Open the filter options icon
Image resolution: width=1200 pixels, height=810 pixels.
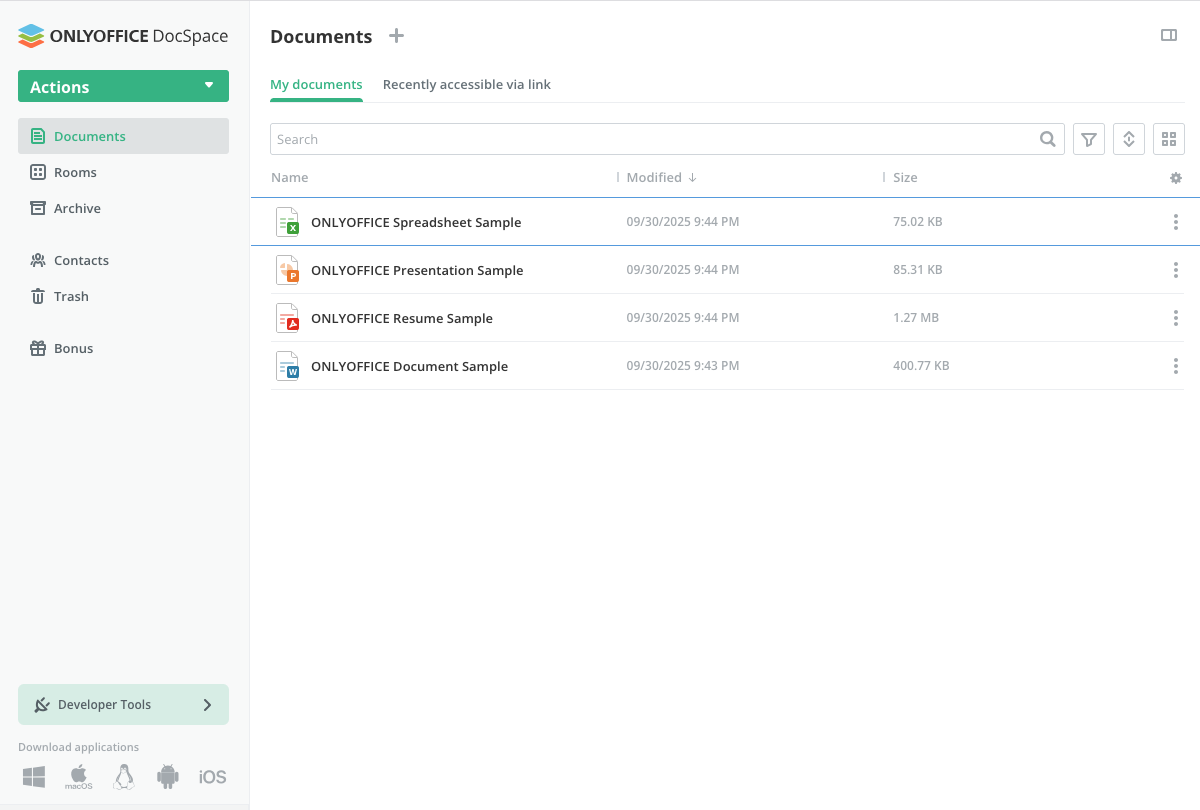click(x=1089, y=140)
